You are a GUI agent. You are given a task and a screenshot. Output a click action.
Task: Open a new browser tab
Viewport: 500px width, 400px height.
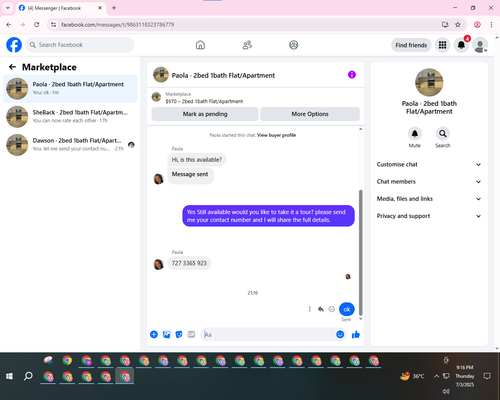pyautogui.click(x=114, y=8)
